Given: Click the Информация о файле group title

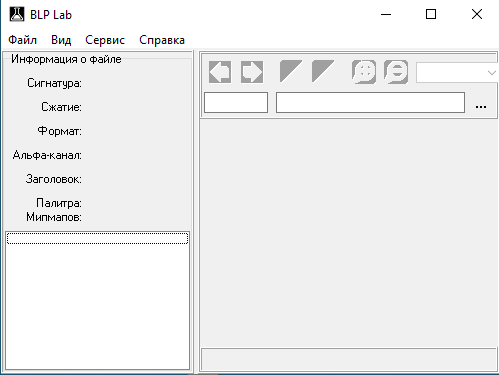Looking at the screenshot, I should pos(66,59).
